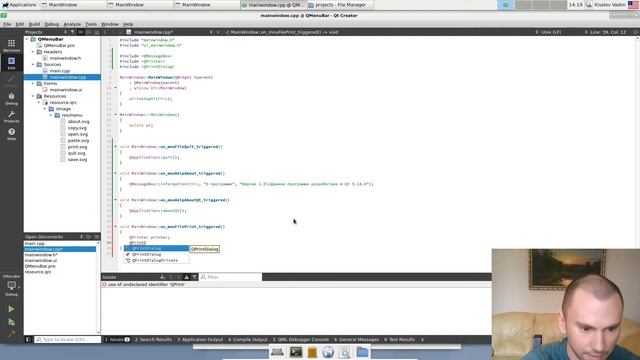Open the Tools menu
This screenshot has height=360, width=640.
(91, 24)
